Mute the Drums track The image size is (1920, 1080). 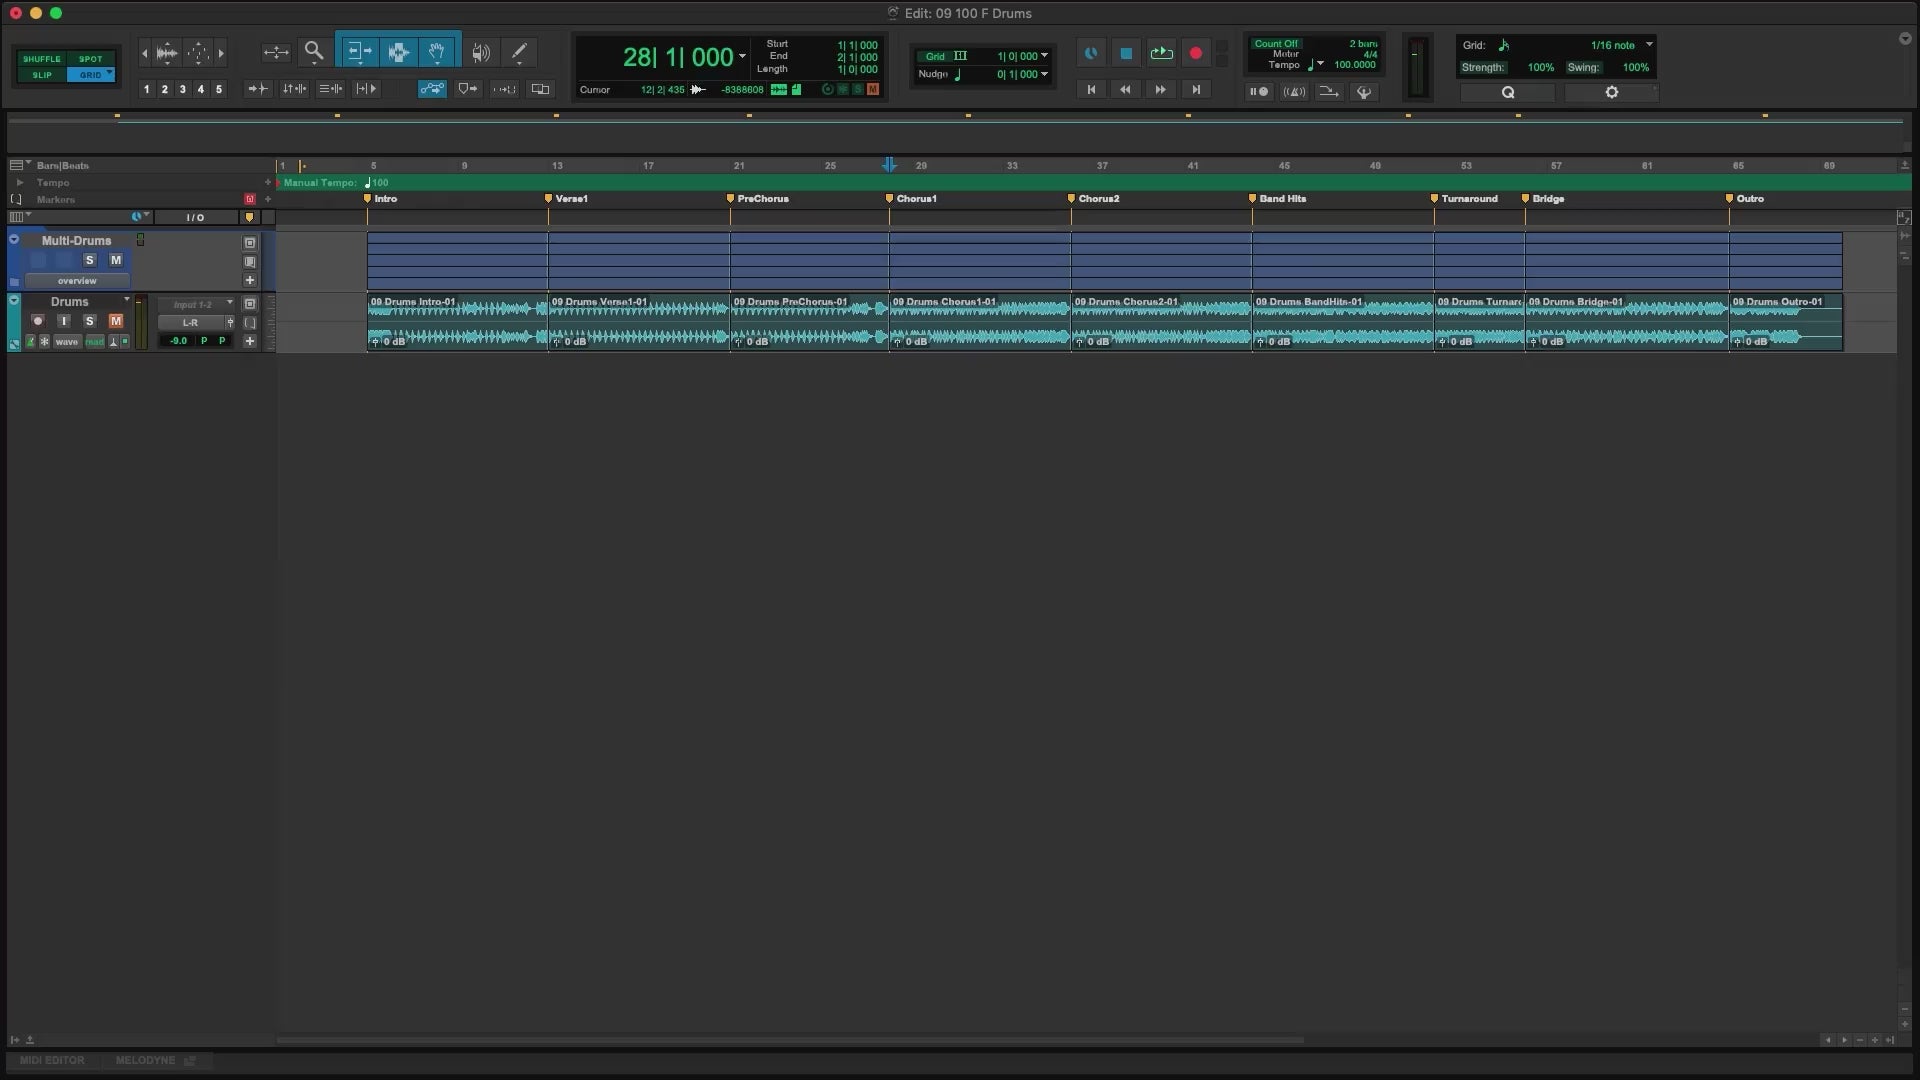pos(116,321)
